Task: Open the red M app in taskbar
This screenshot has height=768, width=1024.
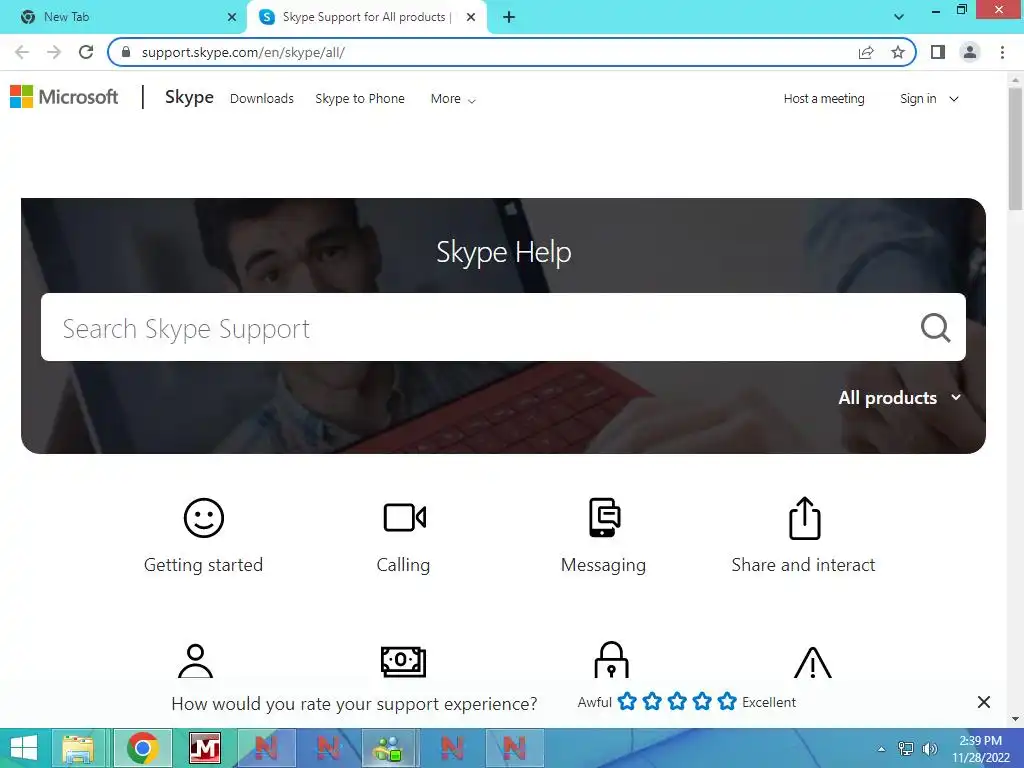Action: coord(204,748)
